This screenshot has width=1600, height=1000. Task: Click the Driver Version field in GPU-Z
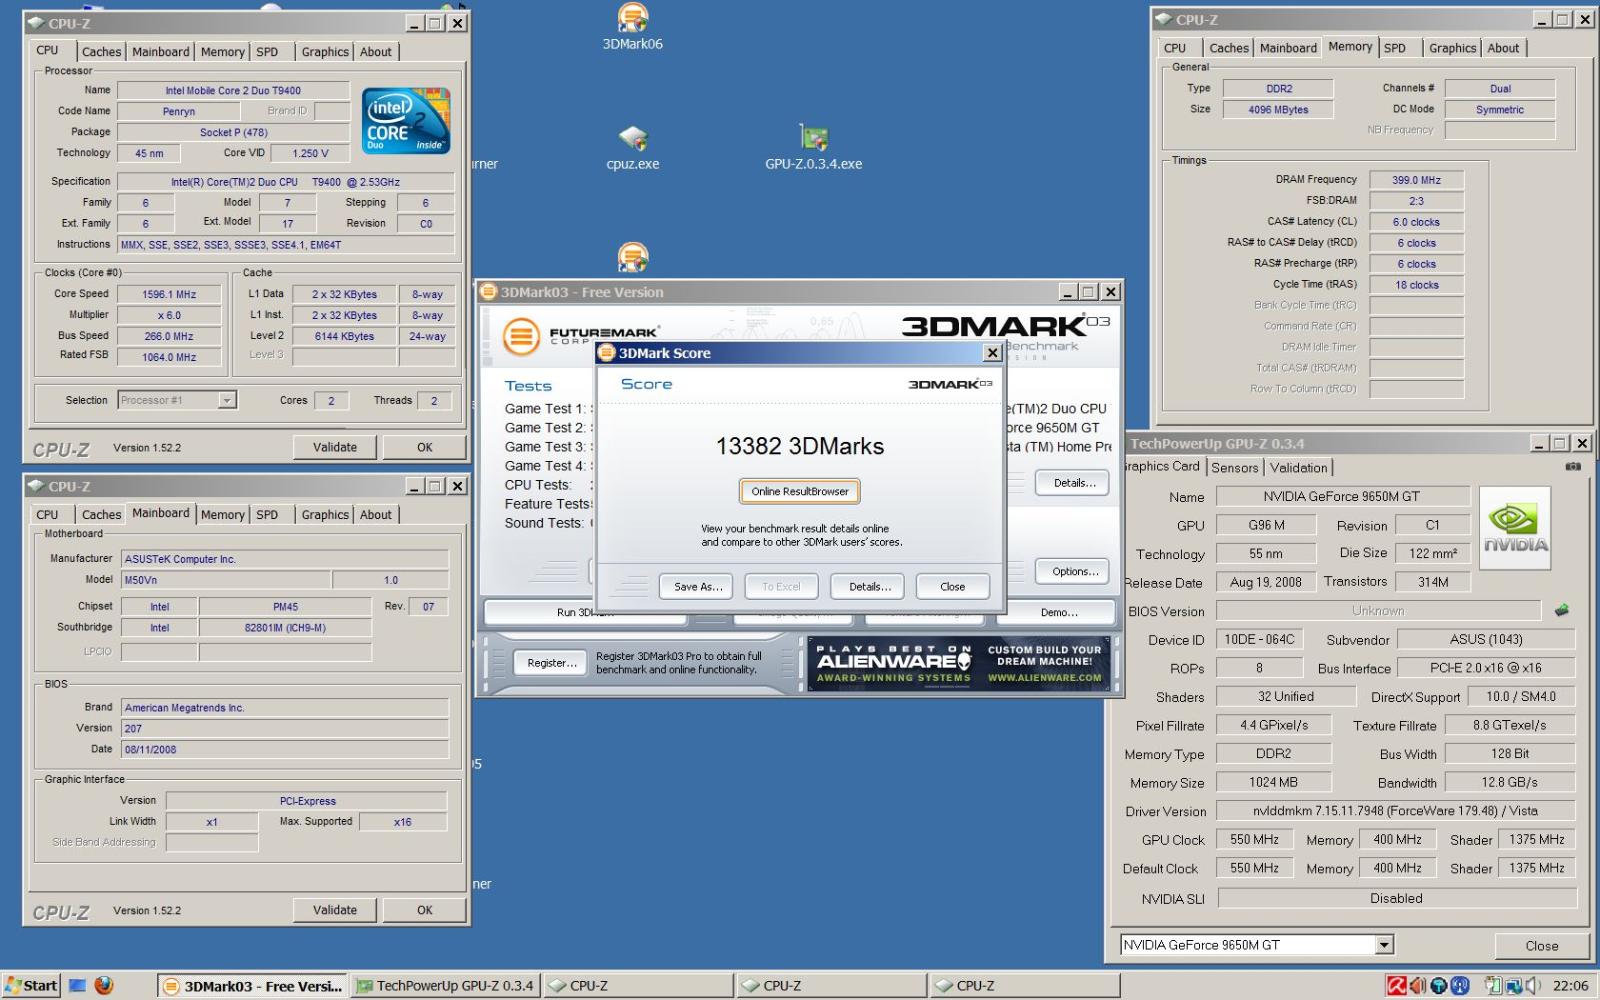click(x=1396, y=811)
